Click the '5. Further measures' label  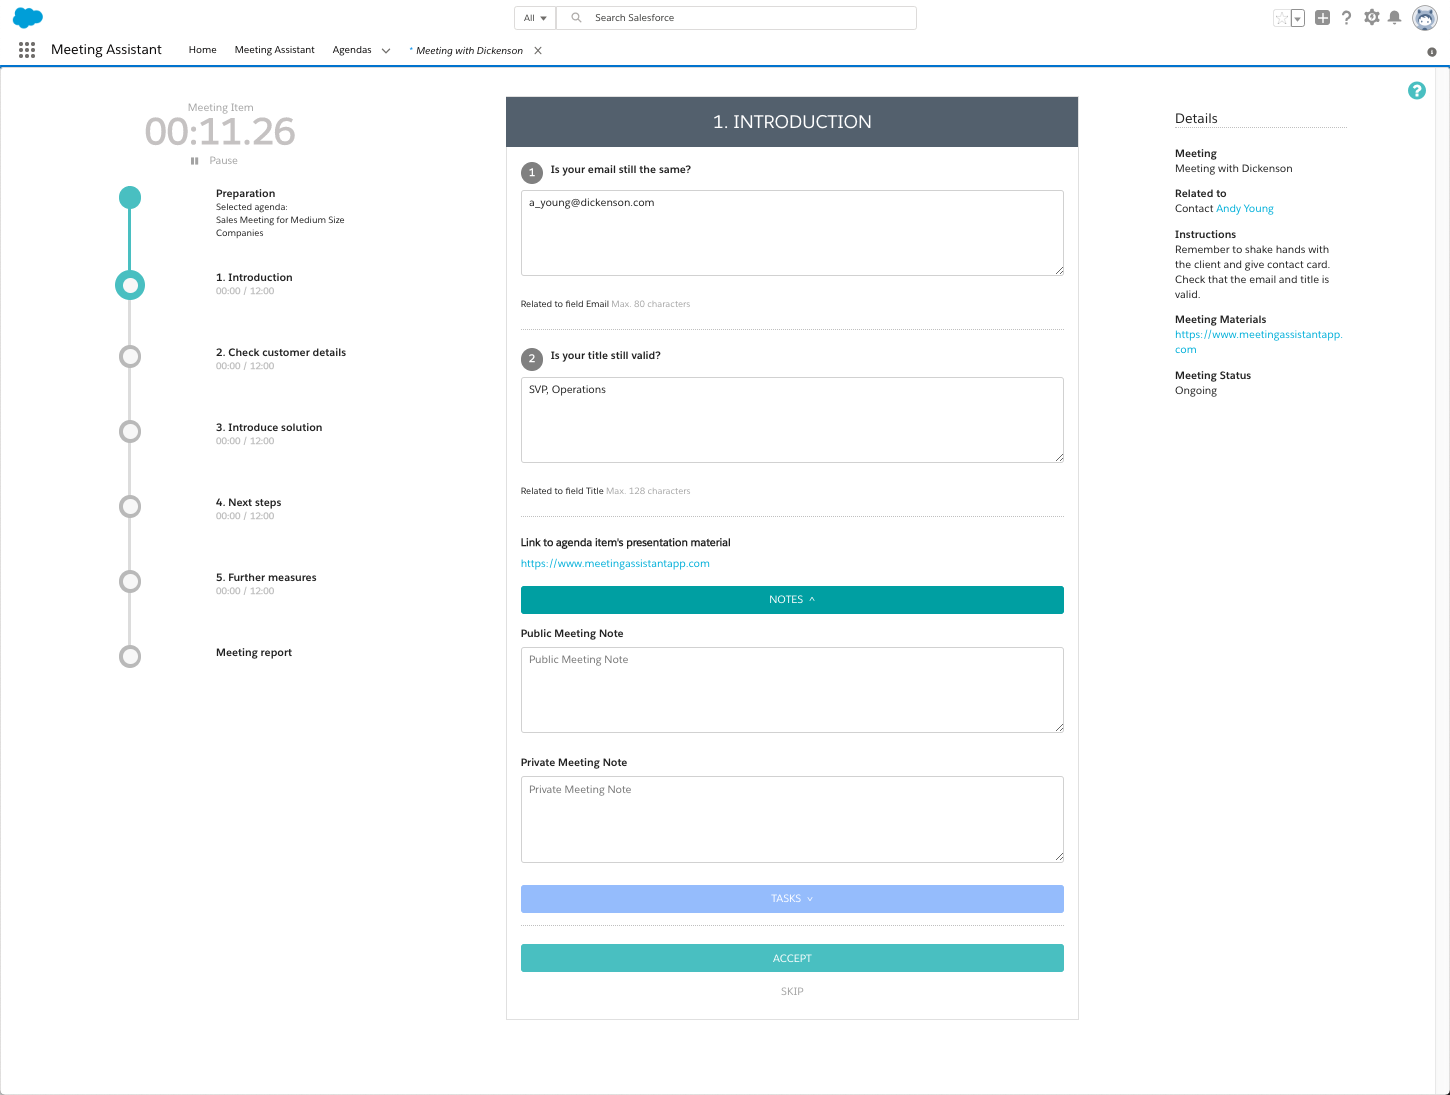(x=266, y=578)
